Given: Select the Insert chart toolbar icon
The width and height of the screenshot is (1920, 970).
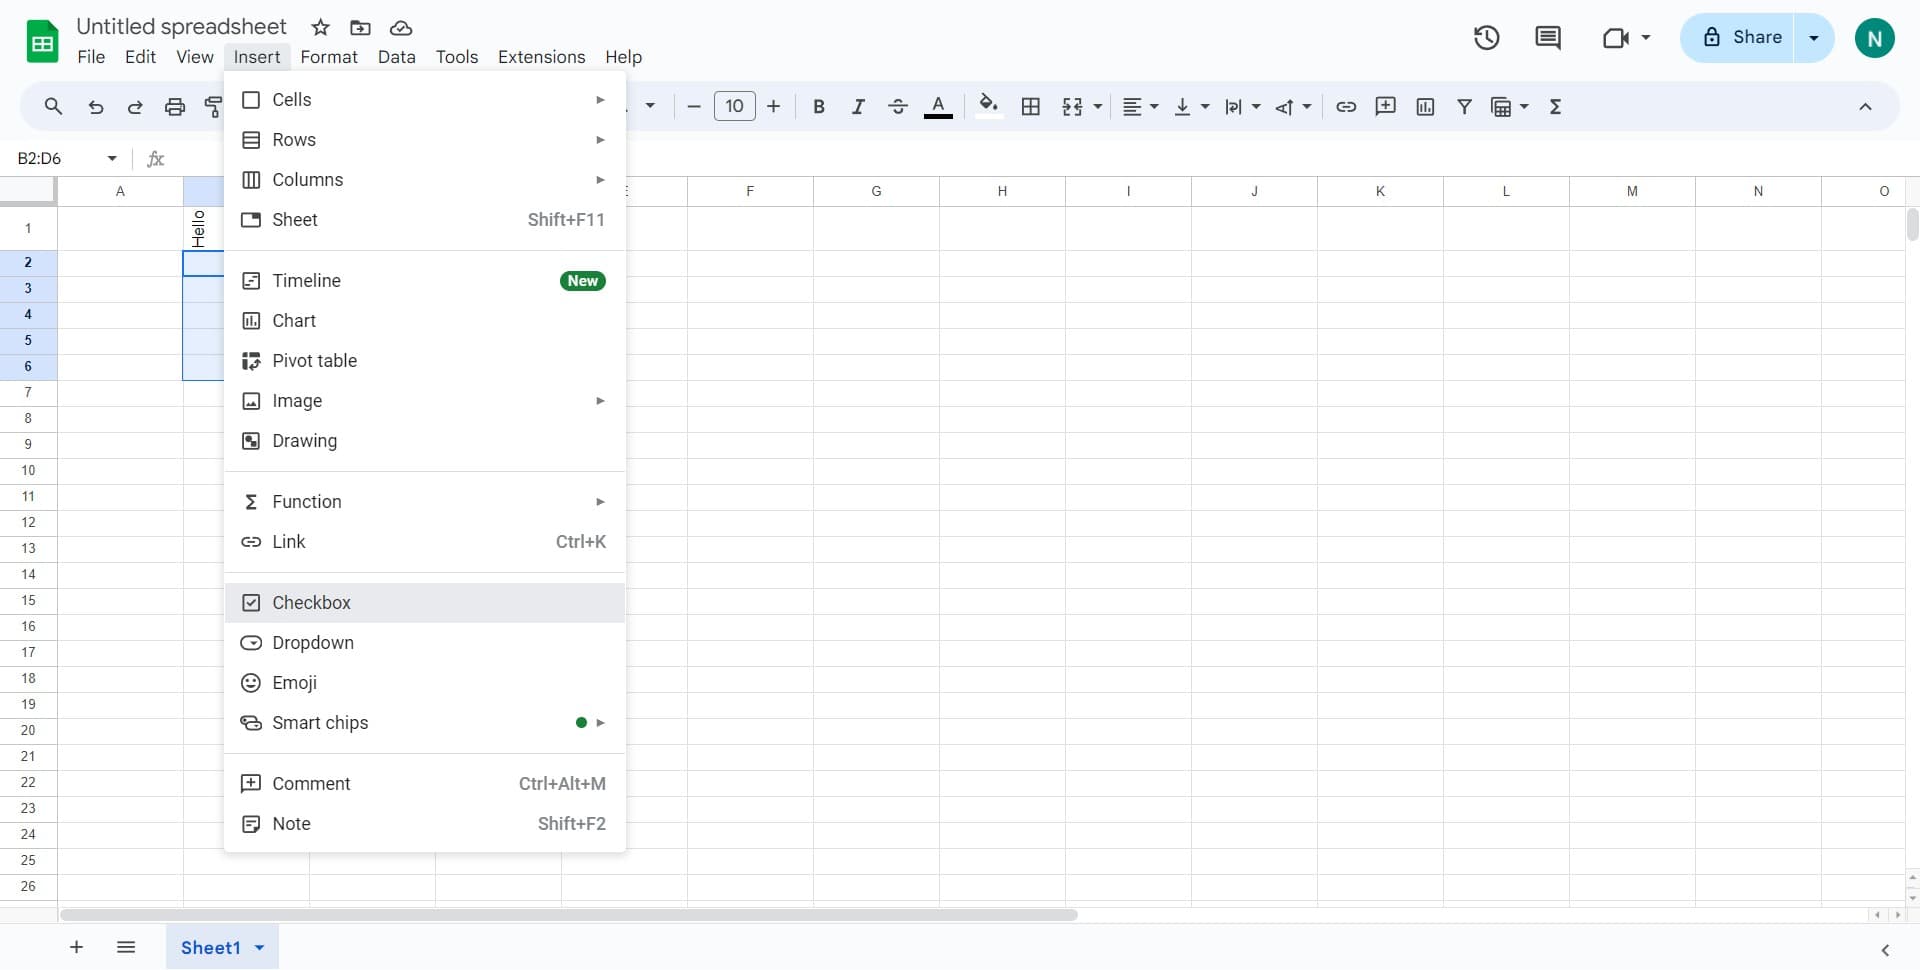Looking at the screenshot, I should (x=1425, y=106).
